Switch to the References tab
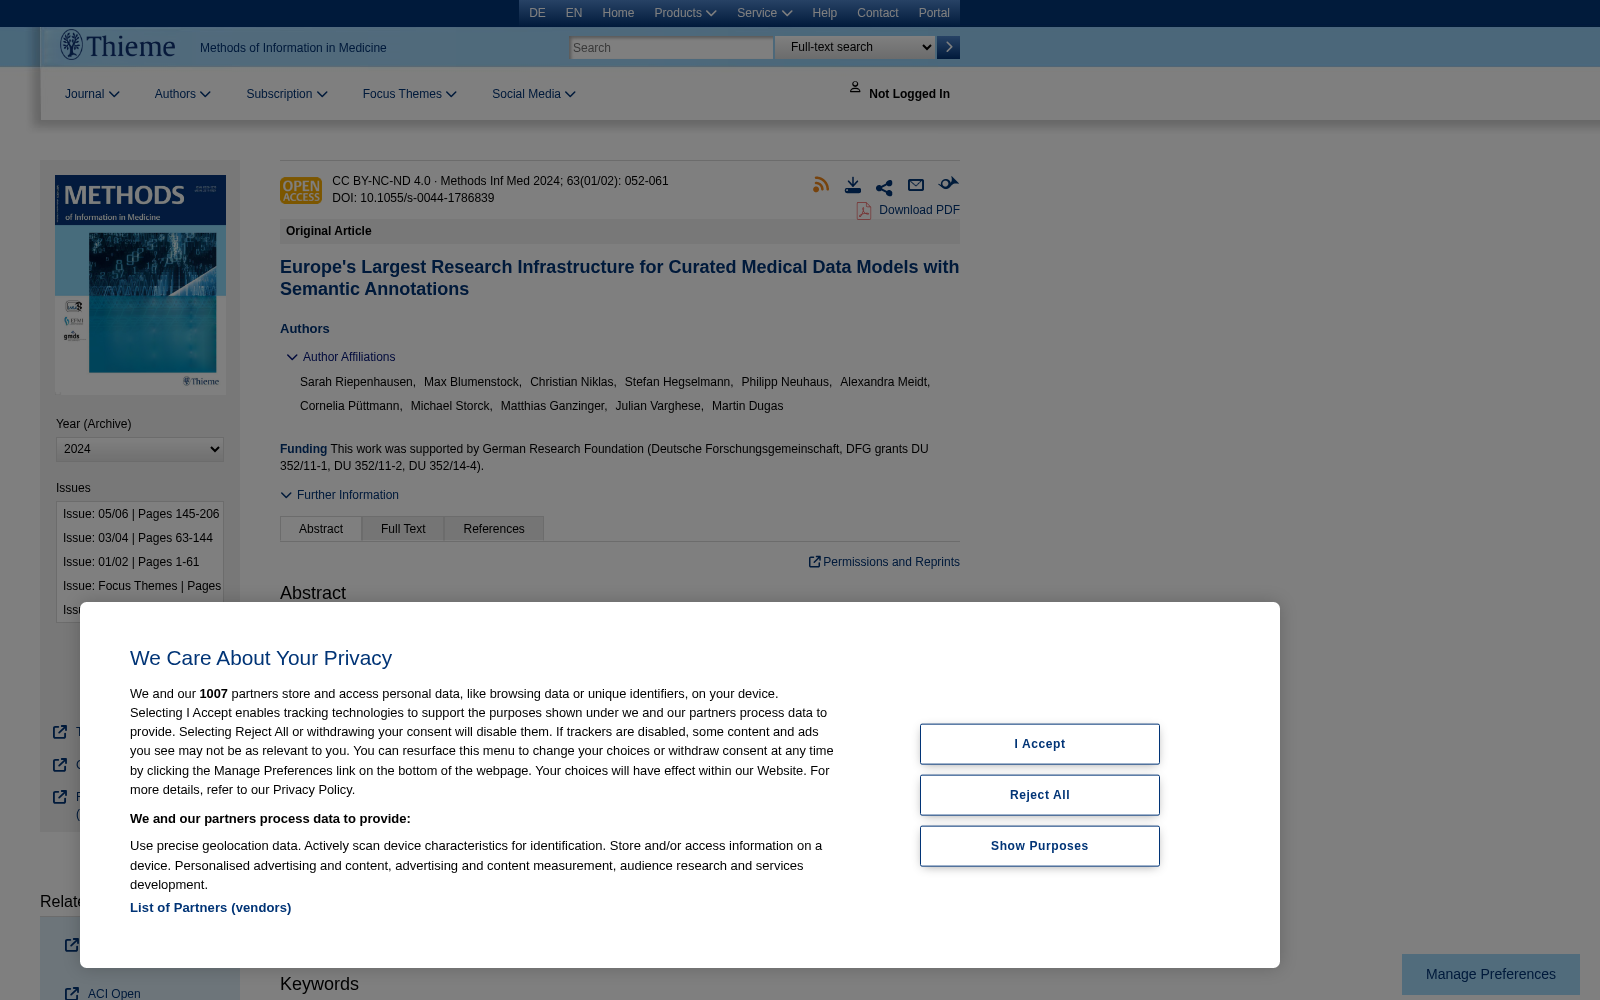The image size is (1600, 1000). [x=494, y=529]
